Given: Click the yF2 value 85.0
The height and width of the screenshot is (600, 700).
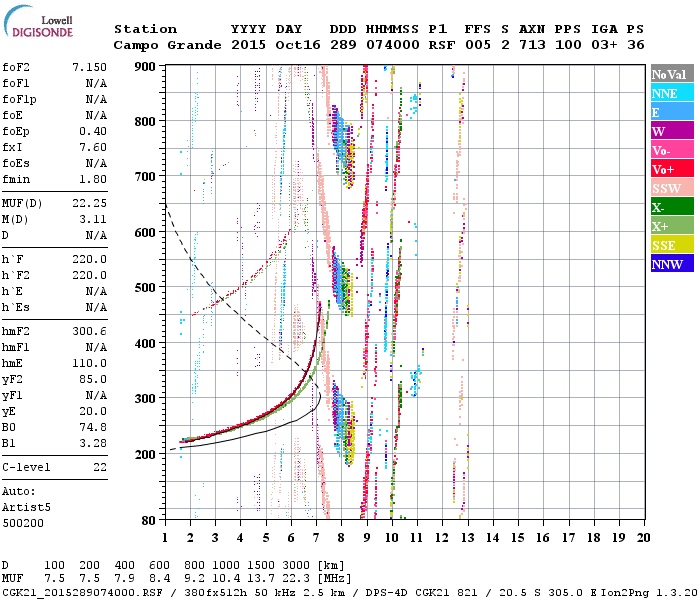Looking at the screenshot, I should (93, 379).
